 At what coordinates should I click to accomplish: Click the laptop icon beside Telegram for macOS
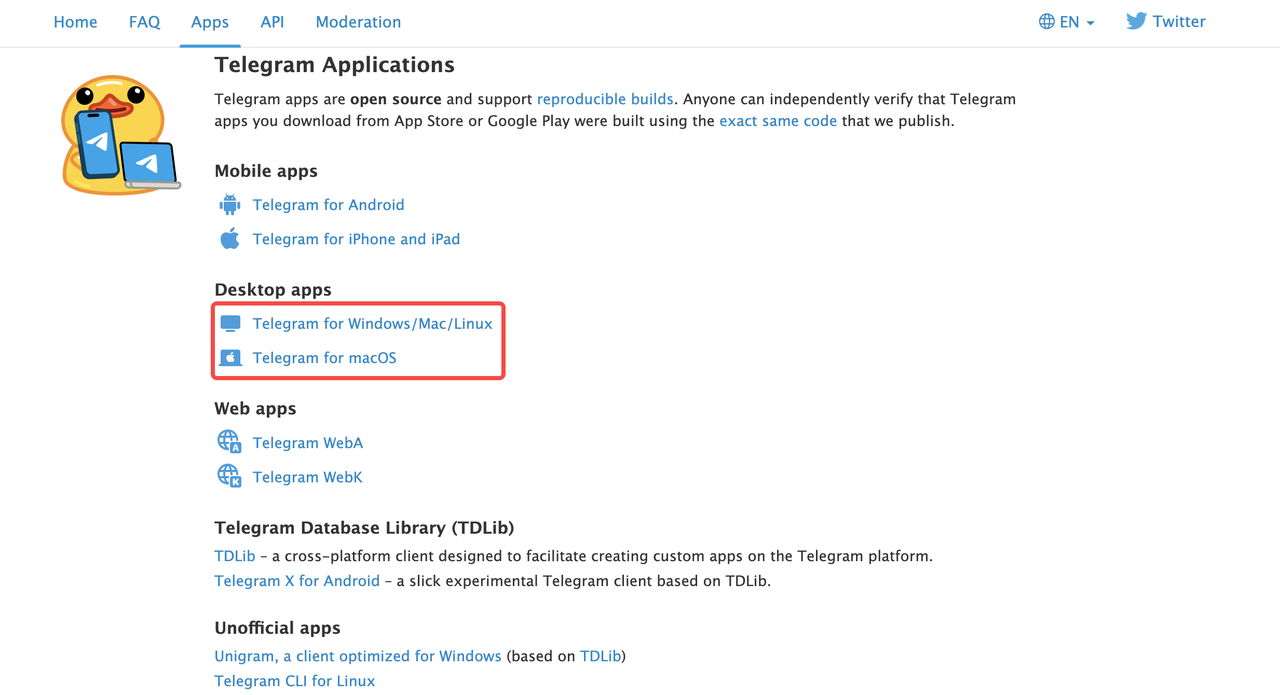click(230, 358)
